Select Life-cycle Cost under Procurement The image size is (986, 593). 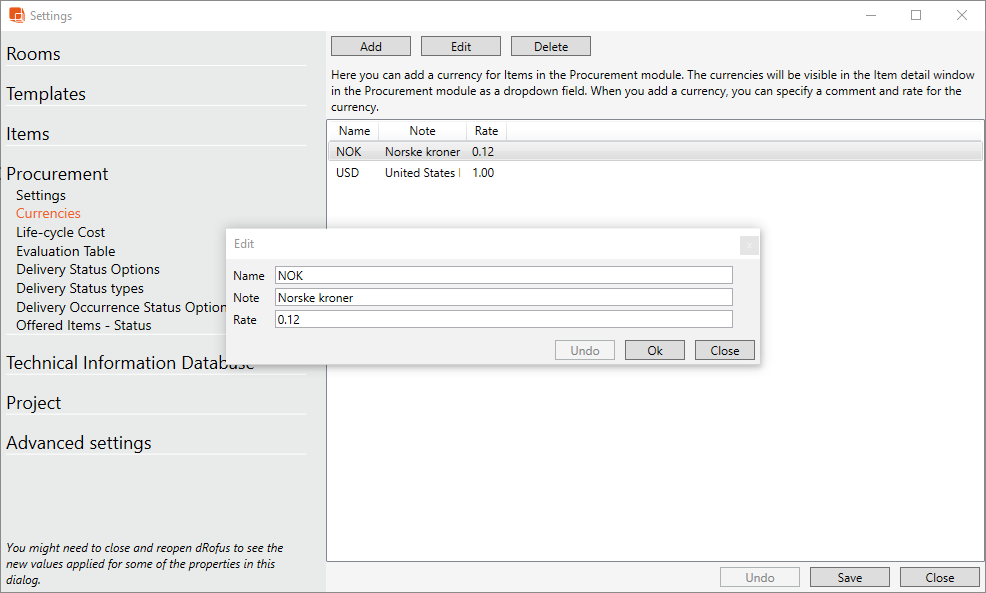tap(61, 232)
